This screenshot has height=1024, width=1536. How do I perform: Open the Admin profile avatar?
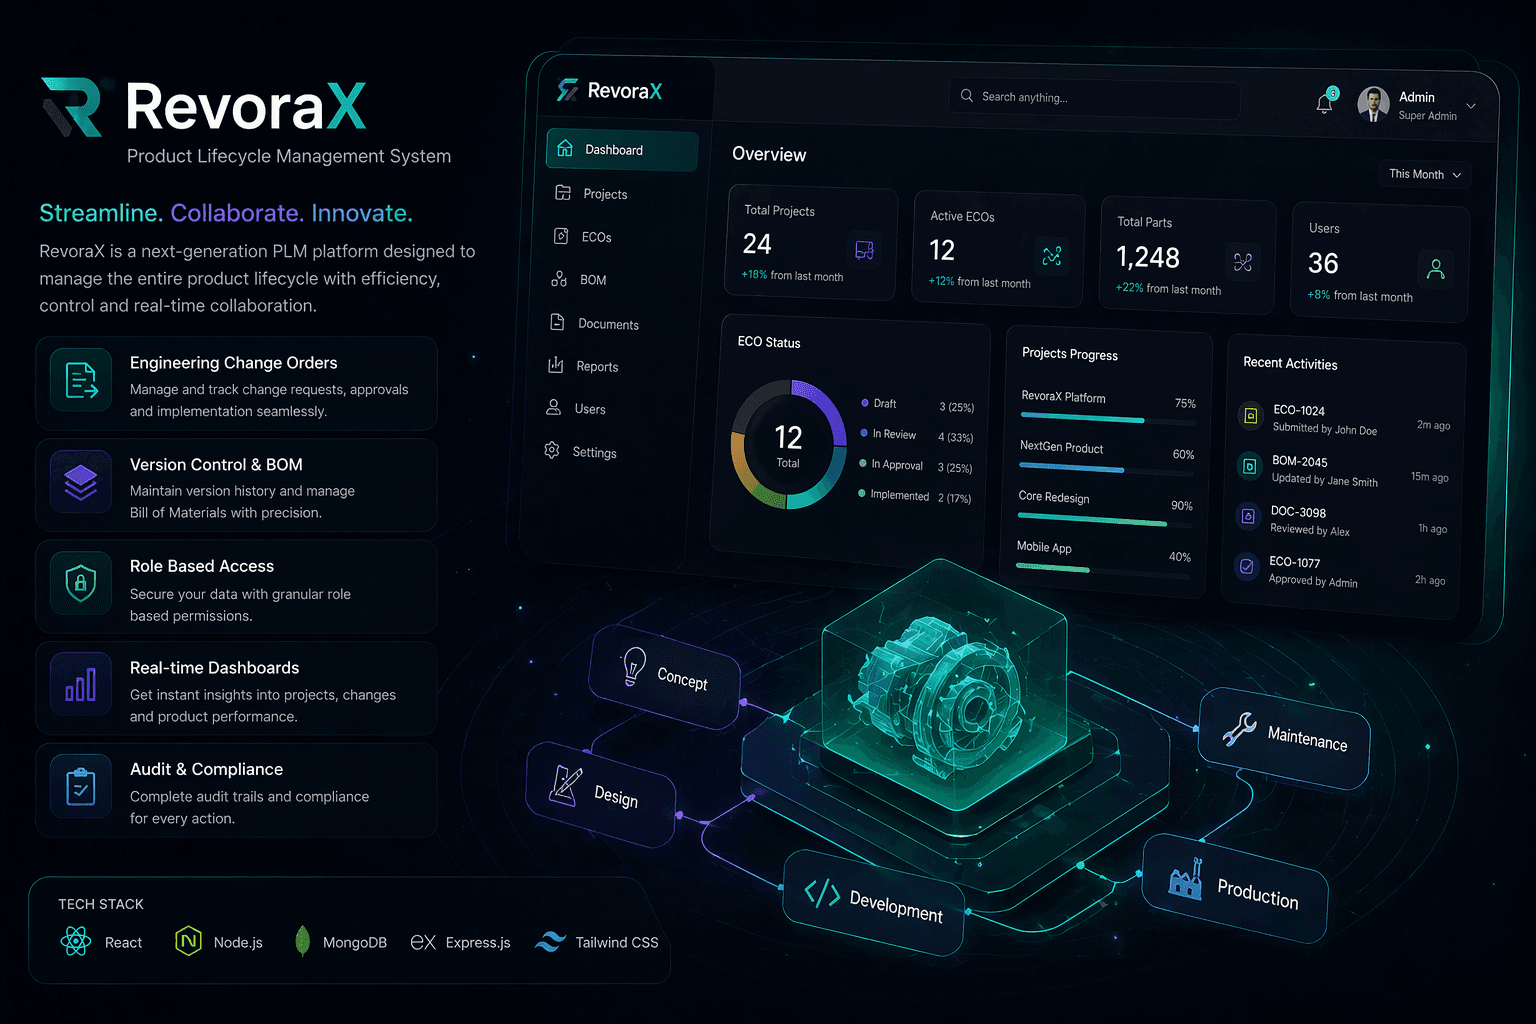[1373, 104]
